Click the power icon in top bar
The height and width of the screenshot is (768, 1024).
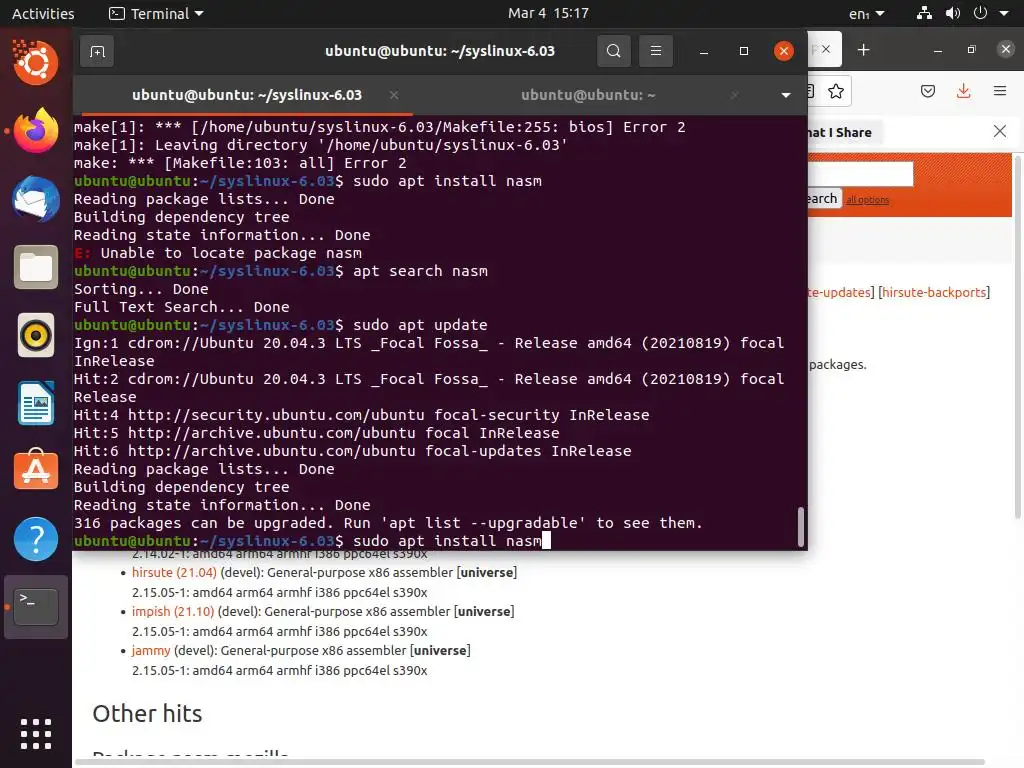(980, 13)
